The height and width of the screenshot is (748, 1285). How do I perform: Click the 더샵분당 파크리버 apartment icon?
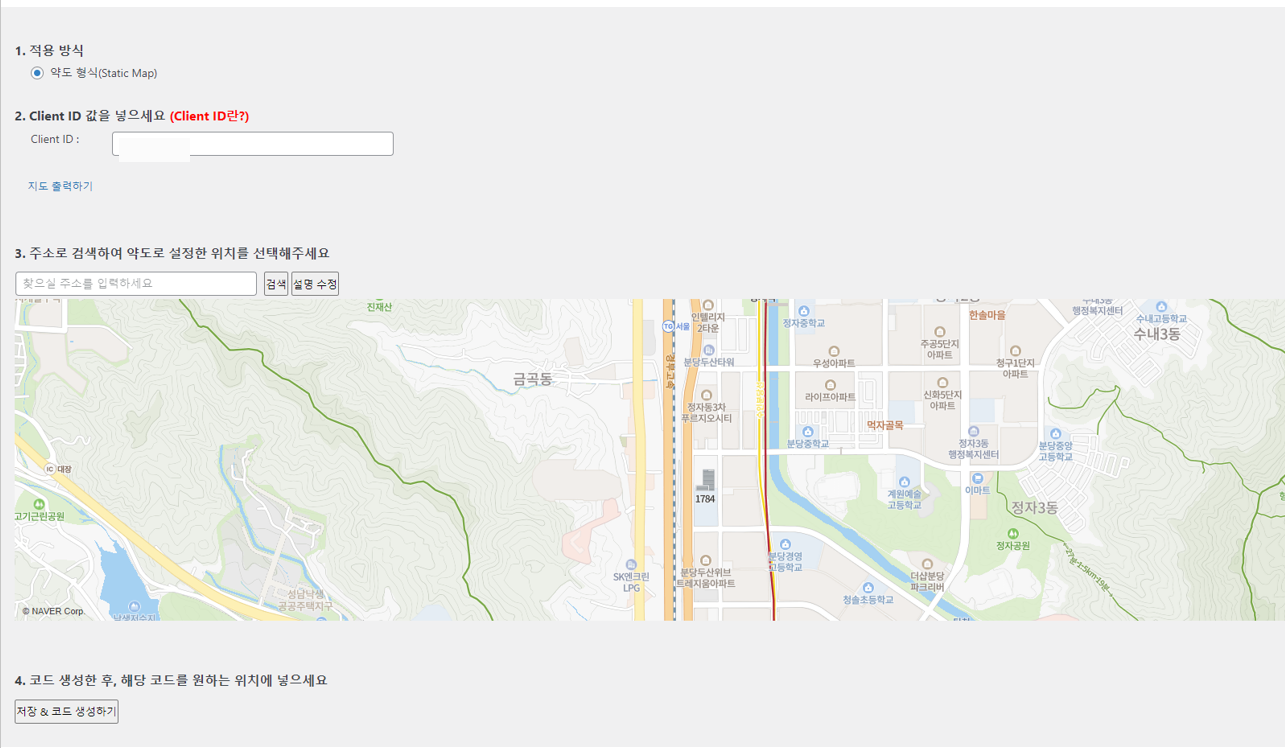click(927, 565)
